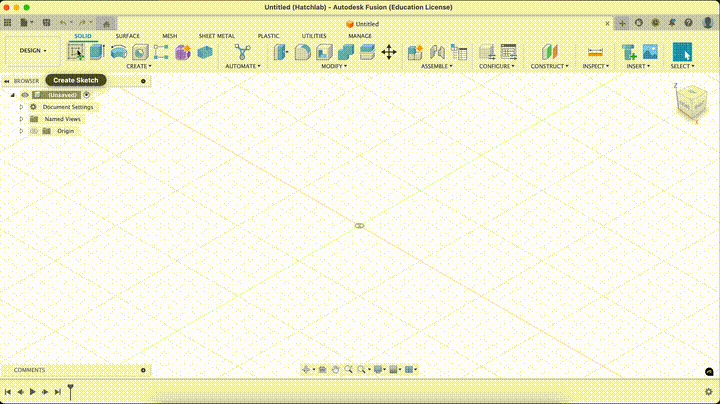Image resolution: width=720 pixels, height=404 pixels.
Task: Open the File menu dropdown
Action: [27, 22]
